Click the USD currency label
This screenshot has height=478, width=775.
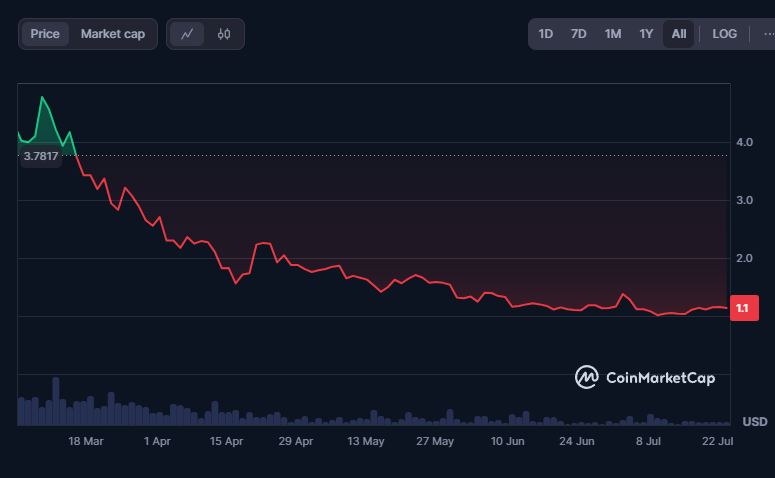(x=755, y=422)
